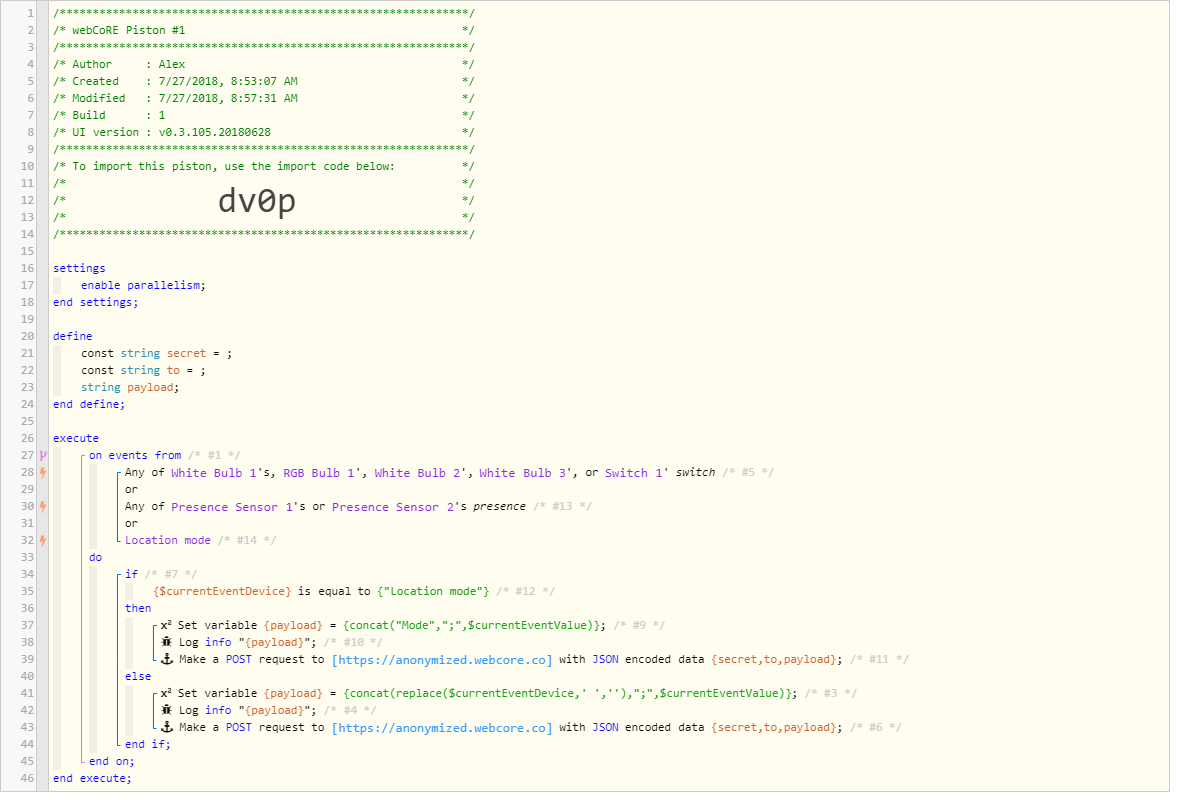Click the 'do' keyword on line 33
This screenshot has height=800, width=1178.
(x=95, y=557)
